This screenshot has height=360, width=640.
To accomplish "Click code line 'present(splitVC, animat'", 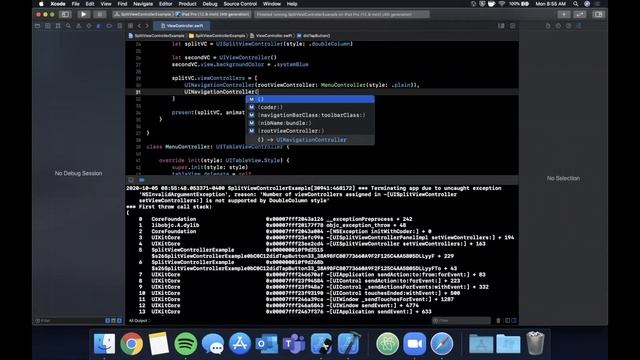I will (x=208, y=112).
